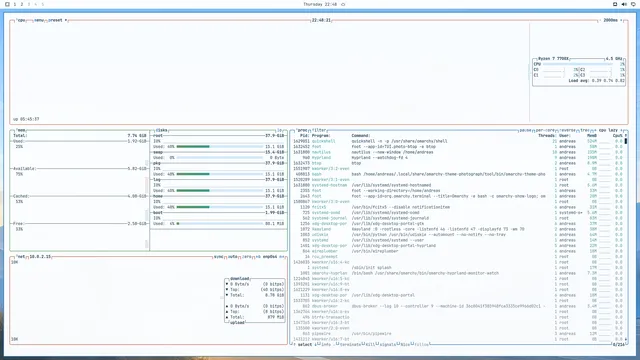Screen dimensions: 640x360
Task: Click the clock 22:48:21 in btop header
Action: 321,20
